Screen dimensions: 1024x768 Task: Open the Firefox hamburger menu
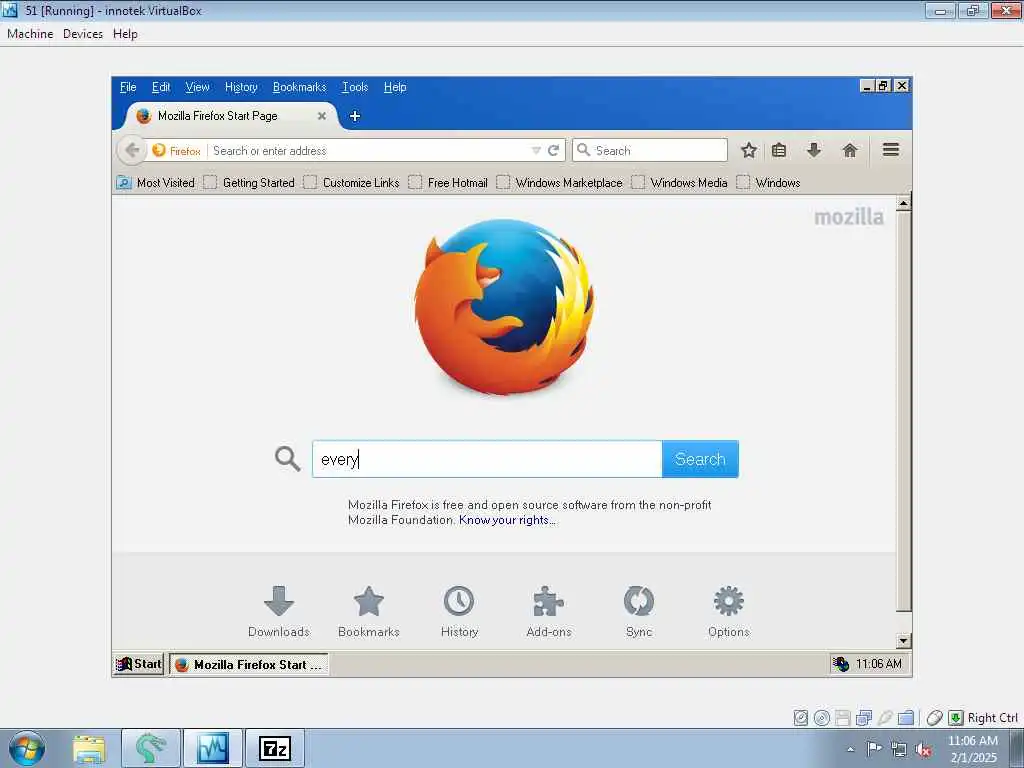click(x=891, y=150)
